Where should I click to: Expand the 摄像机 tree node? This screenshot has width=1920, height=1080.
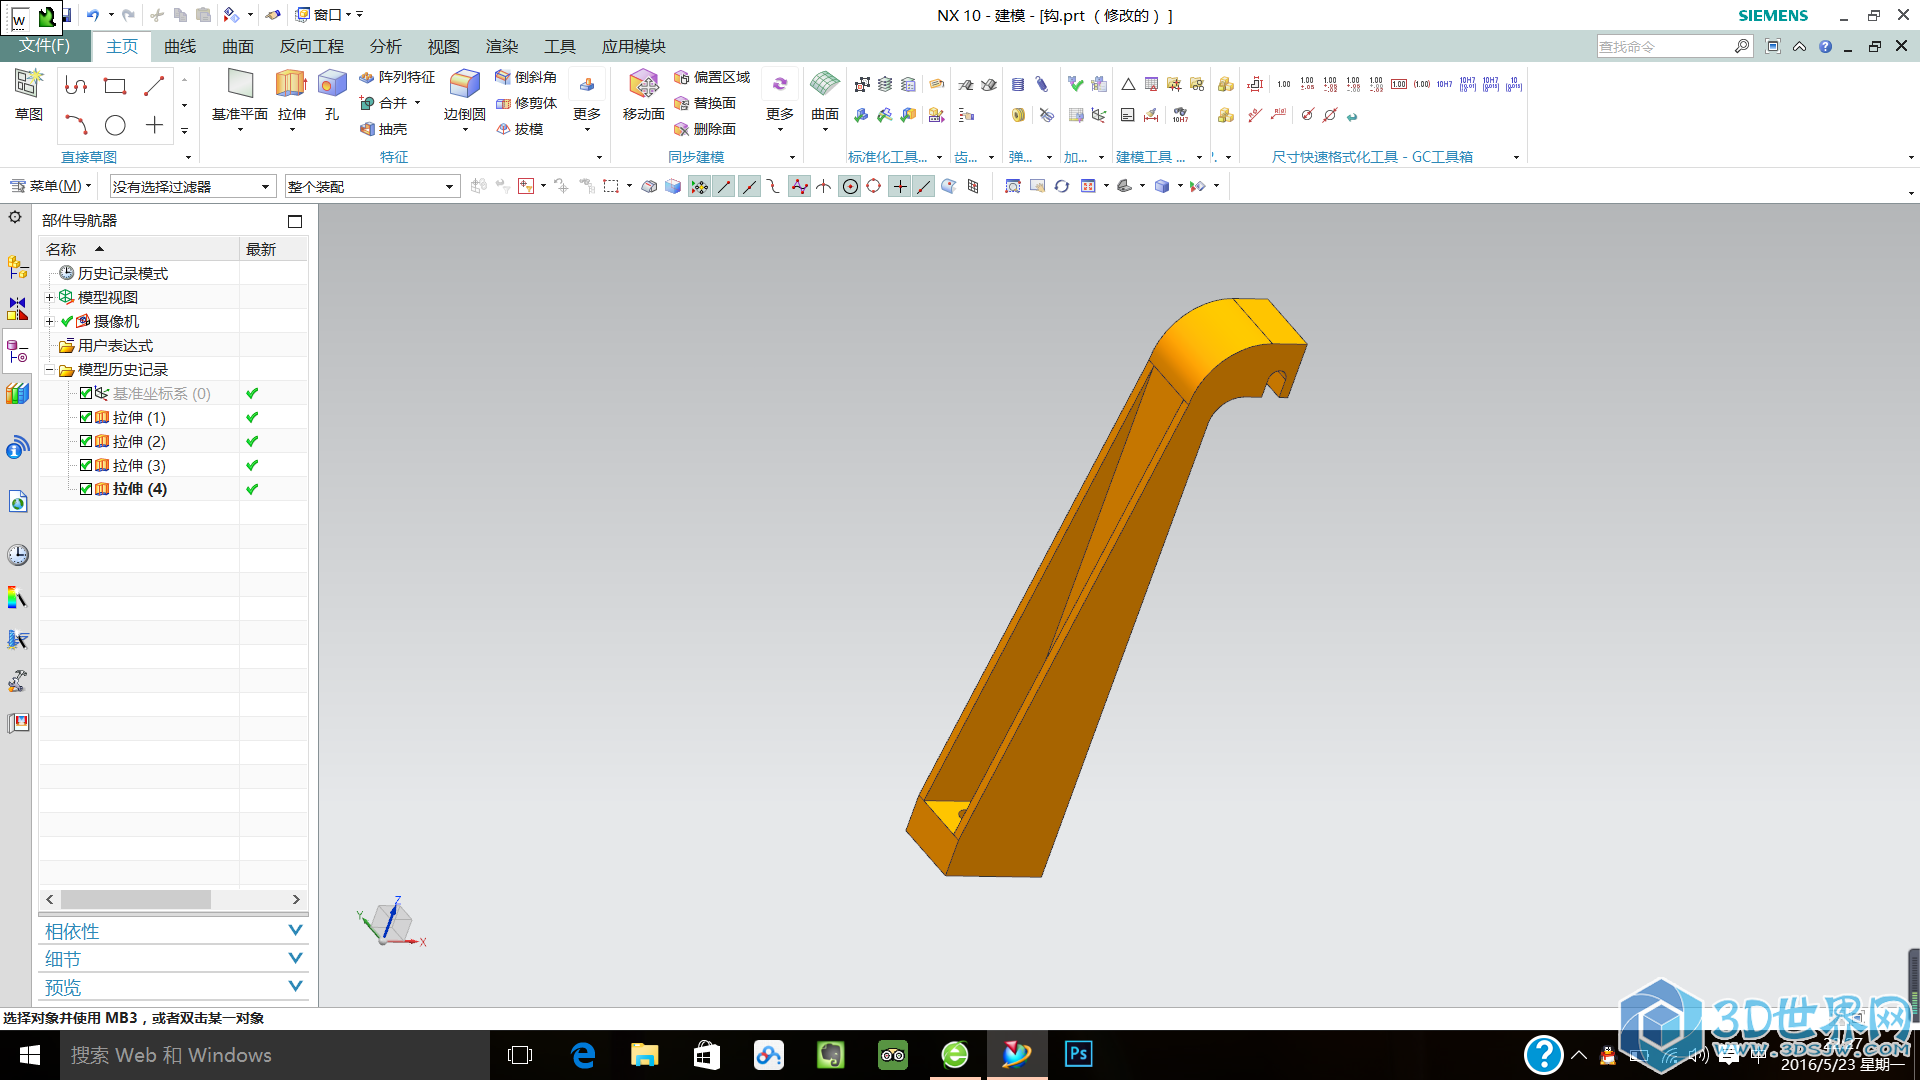coord(49,321)
